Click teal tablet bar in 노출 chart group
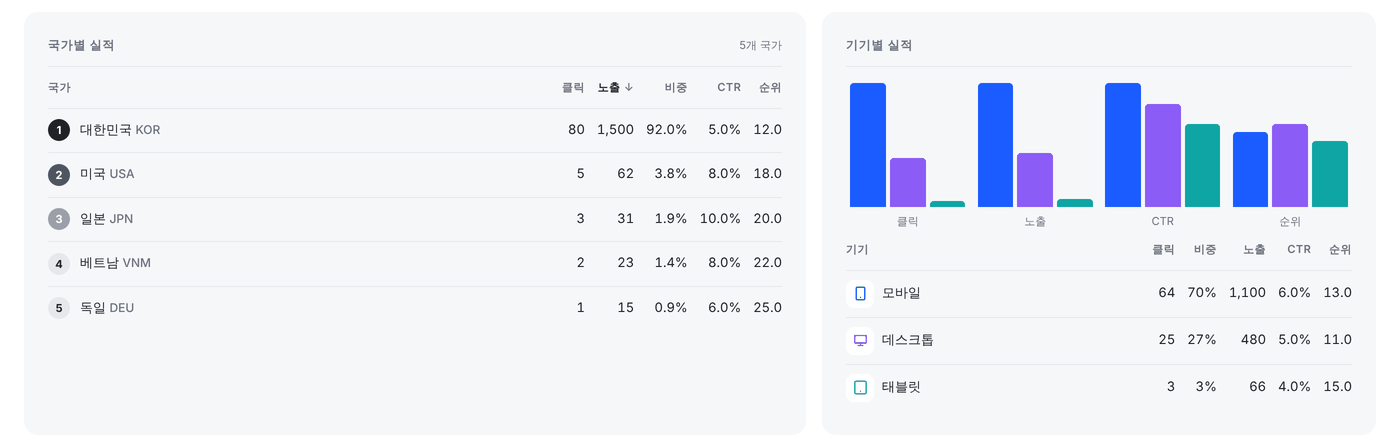The height and width of the screenshot is (446, 1400). click(x=1075, y=203)
